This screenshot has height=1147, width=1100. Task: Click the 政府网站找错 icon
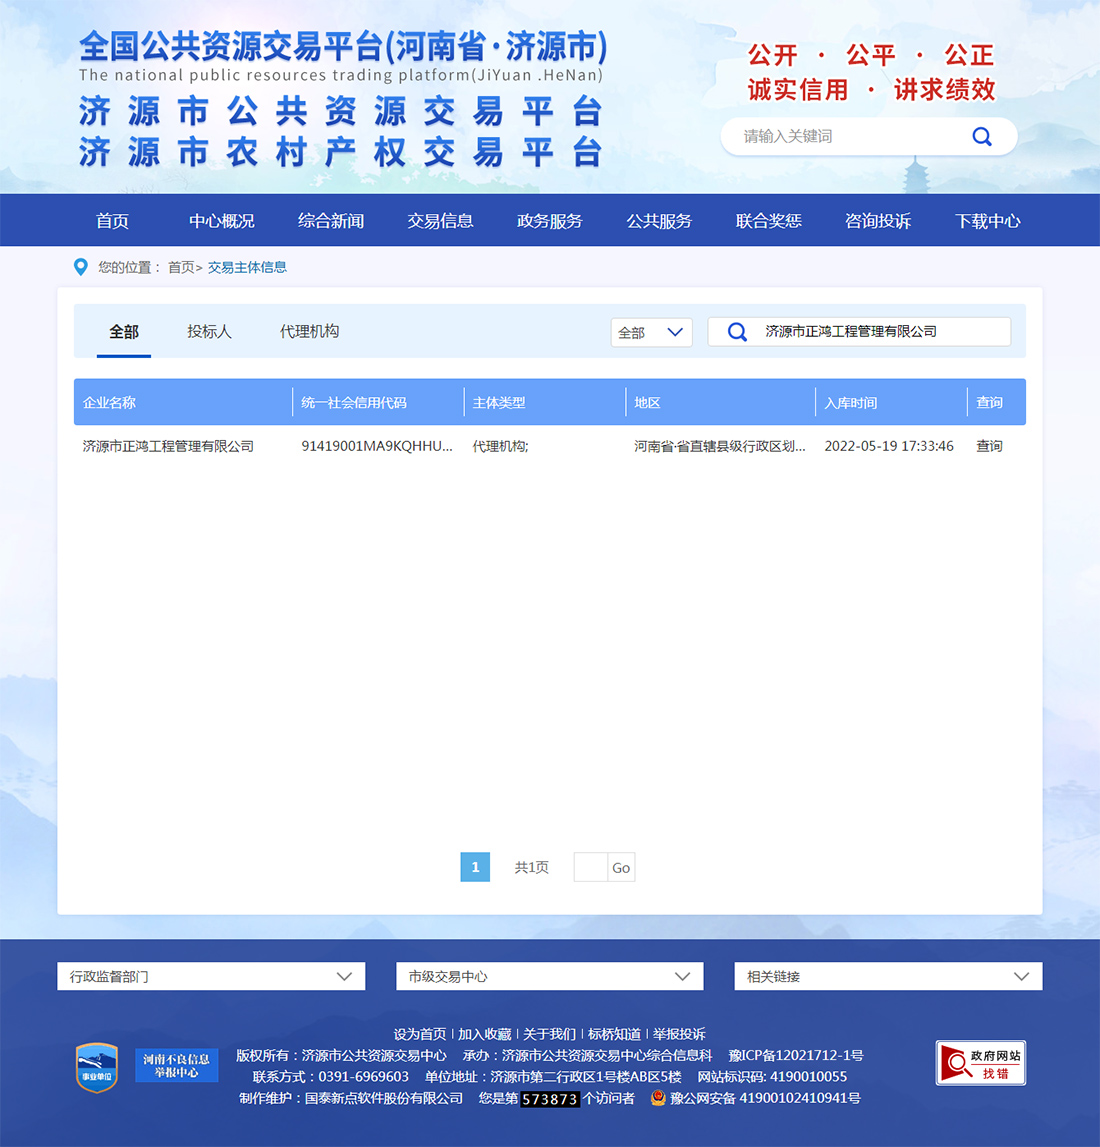[980, 1063]
